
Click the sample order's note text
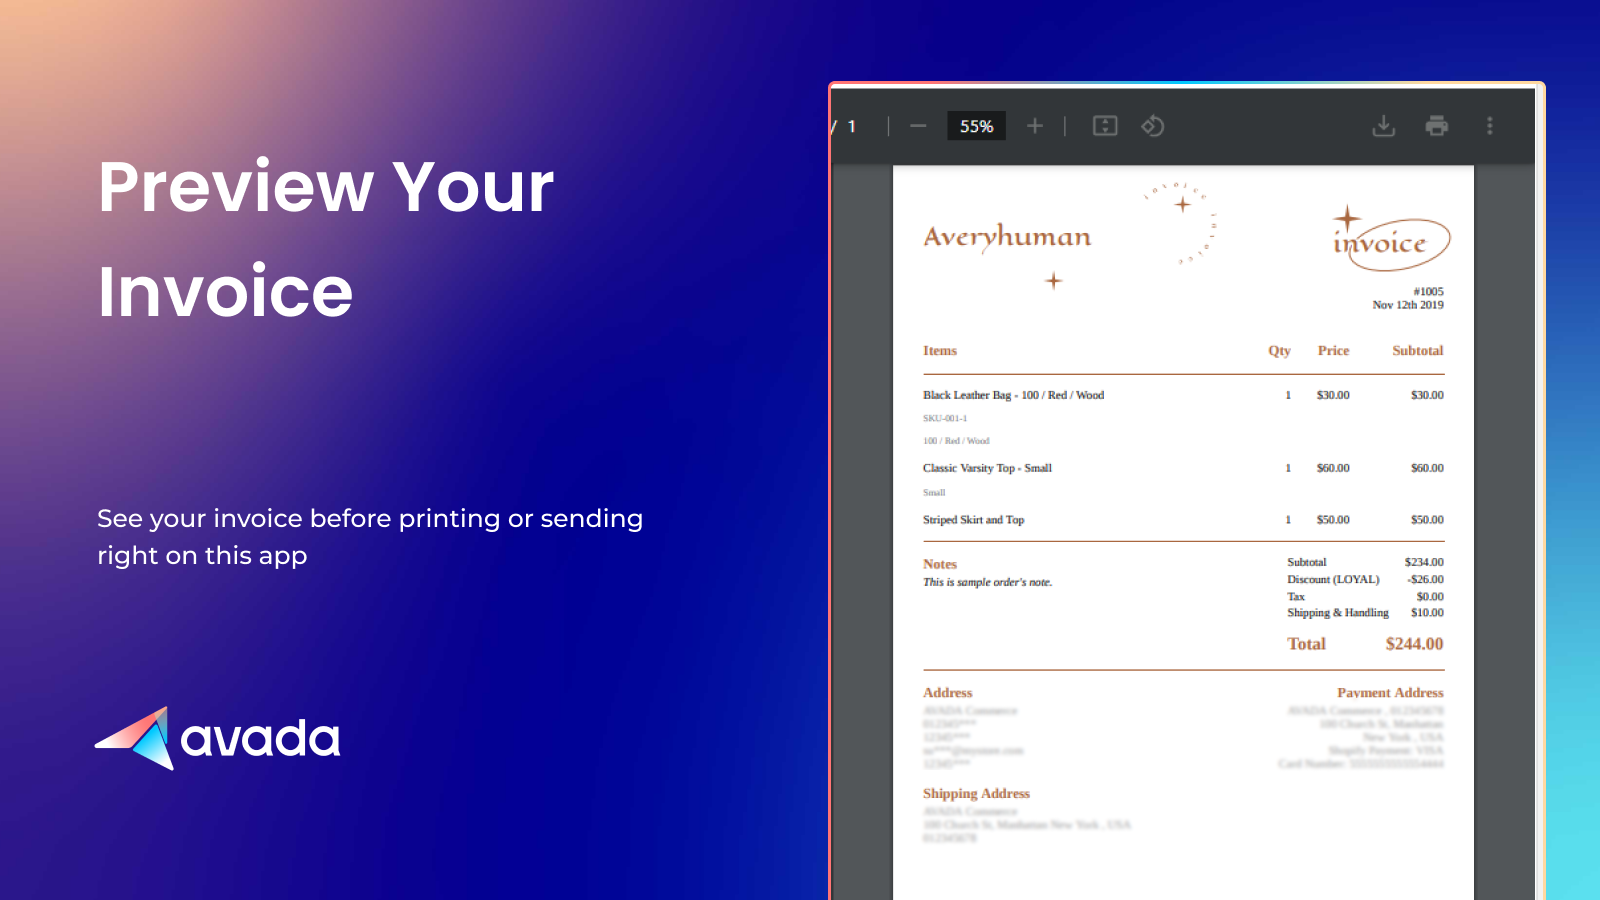click(x=987, y=582)
